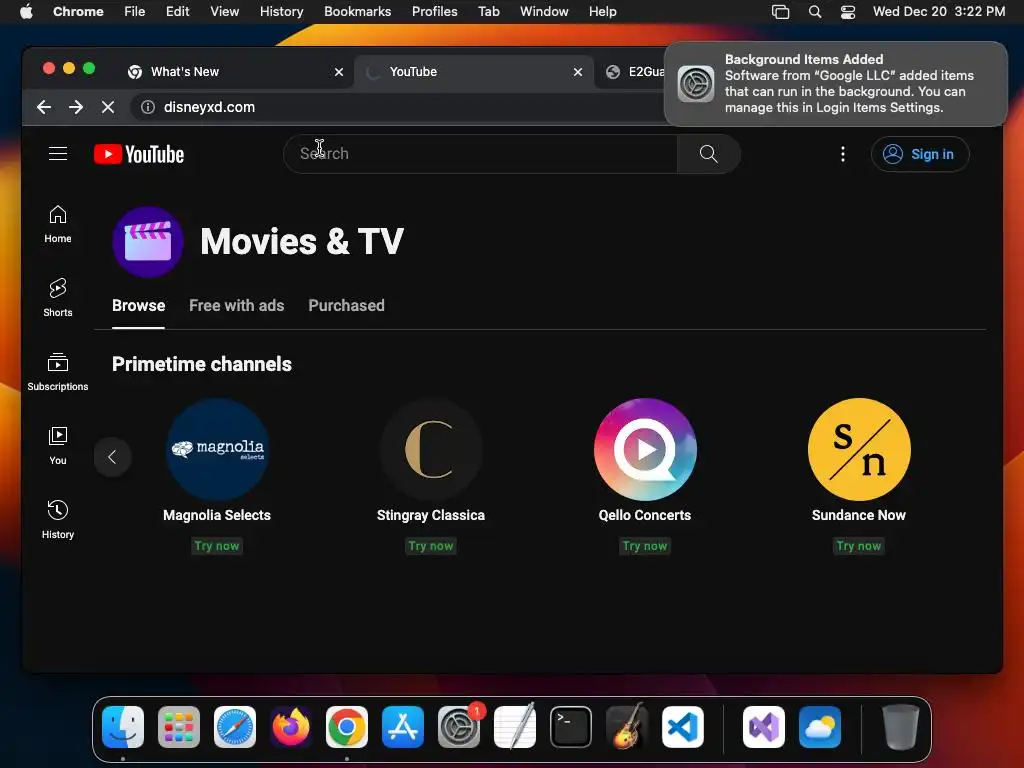Select the Purchased tab
Screen dimensions: 1024x768
tap(346, 306)
